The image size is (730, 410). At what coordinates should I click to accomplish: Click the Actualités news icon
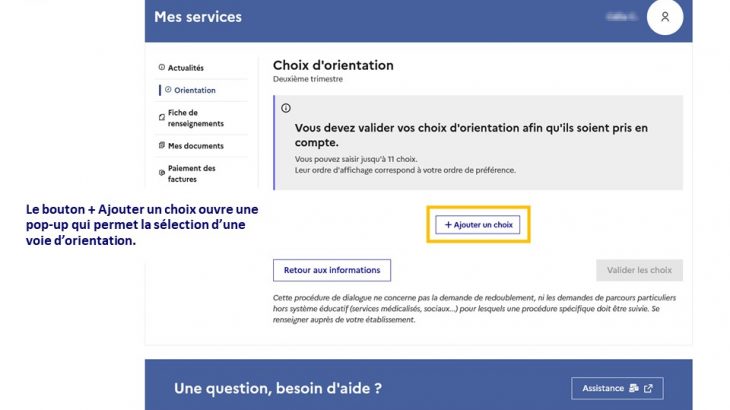tap(162, 68)
